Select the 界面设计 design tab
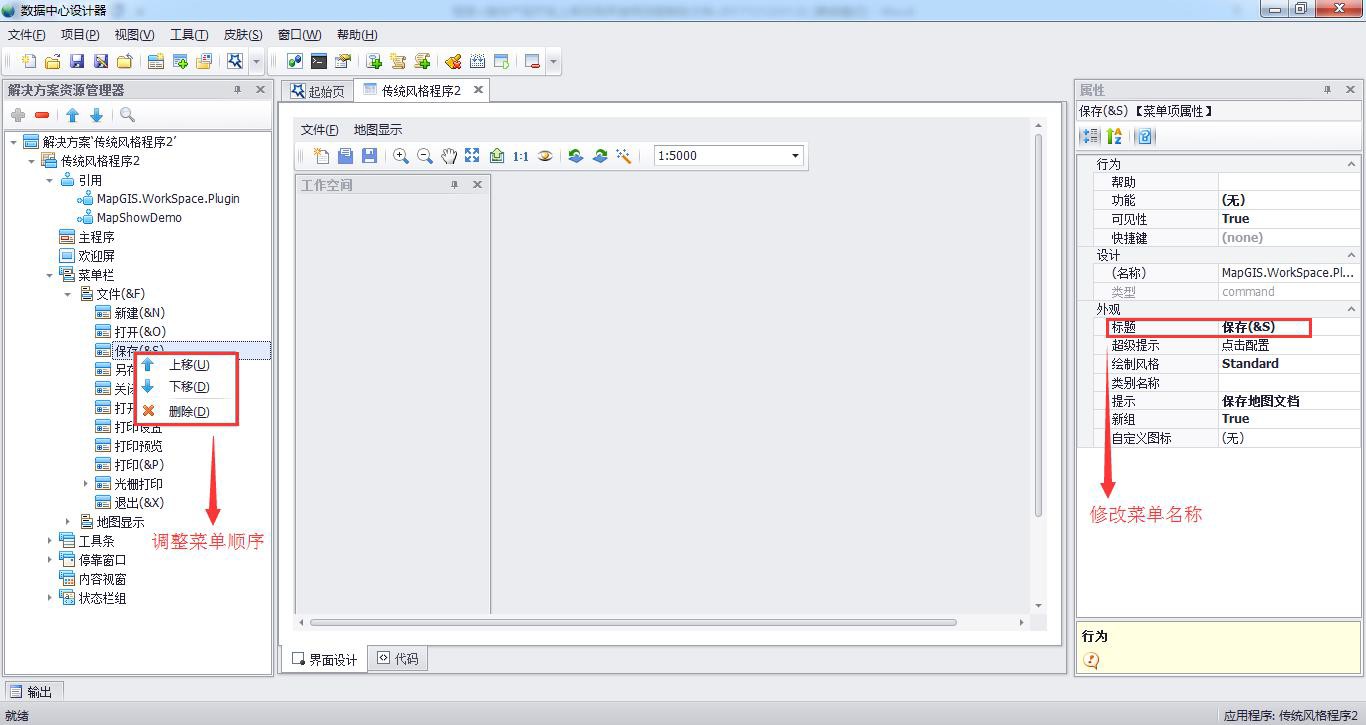This screenshot has width=1366, height=725. point(324,659)
